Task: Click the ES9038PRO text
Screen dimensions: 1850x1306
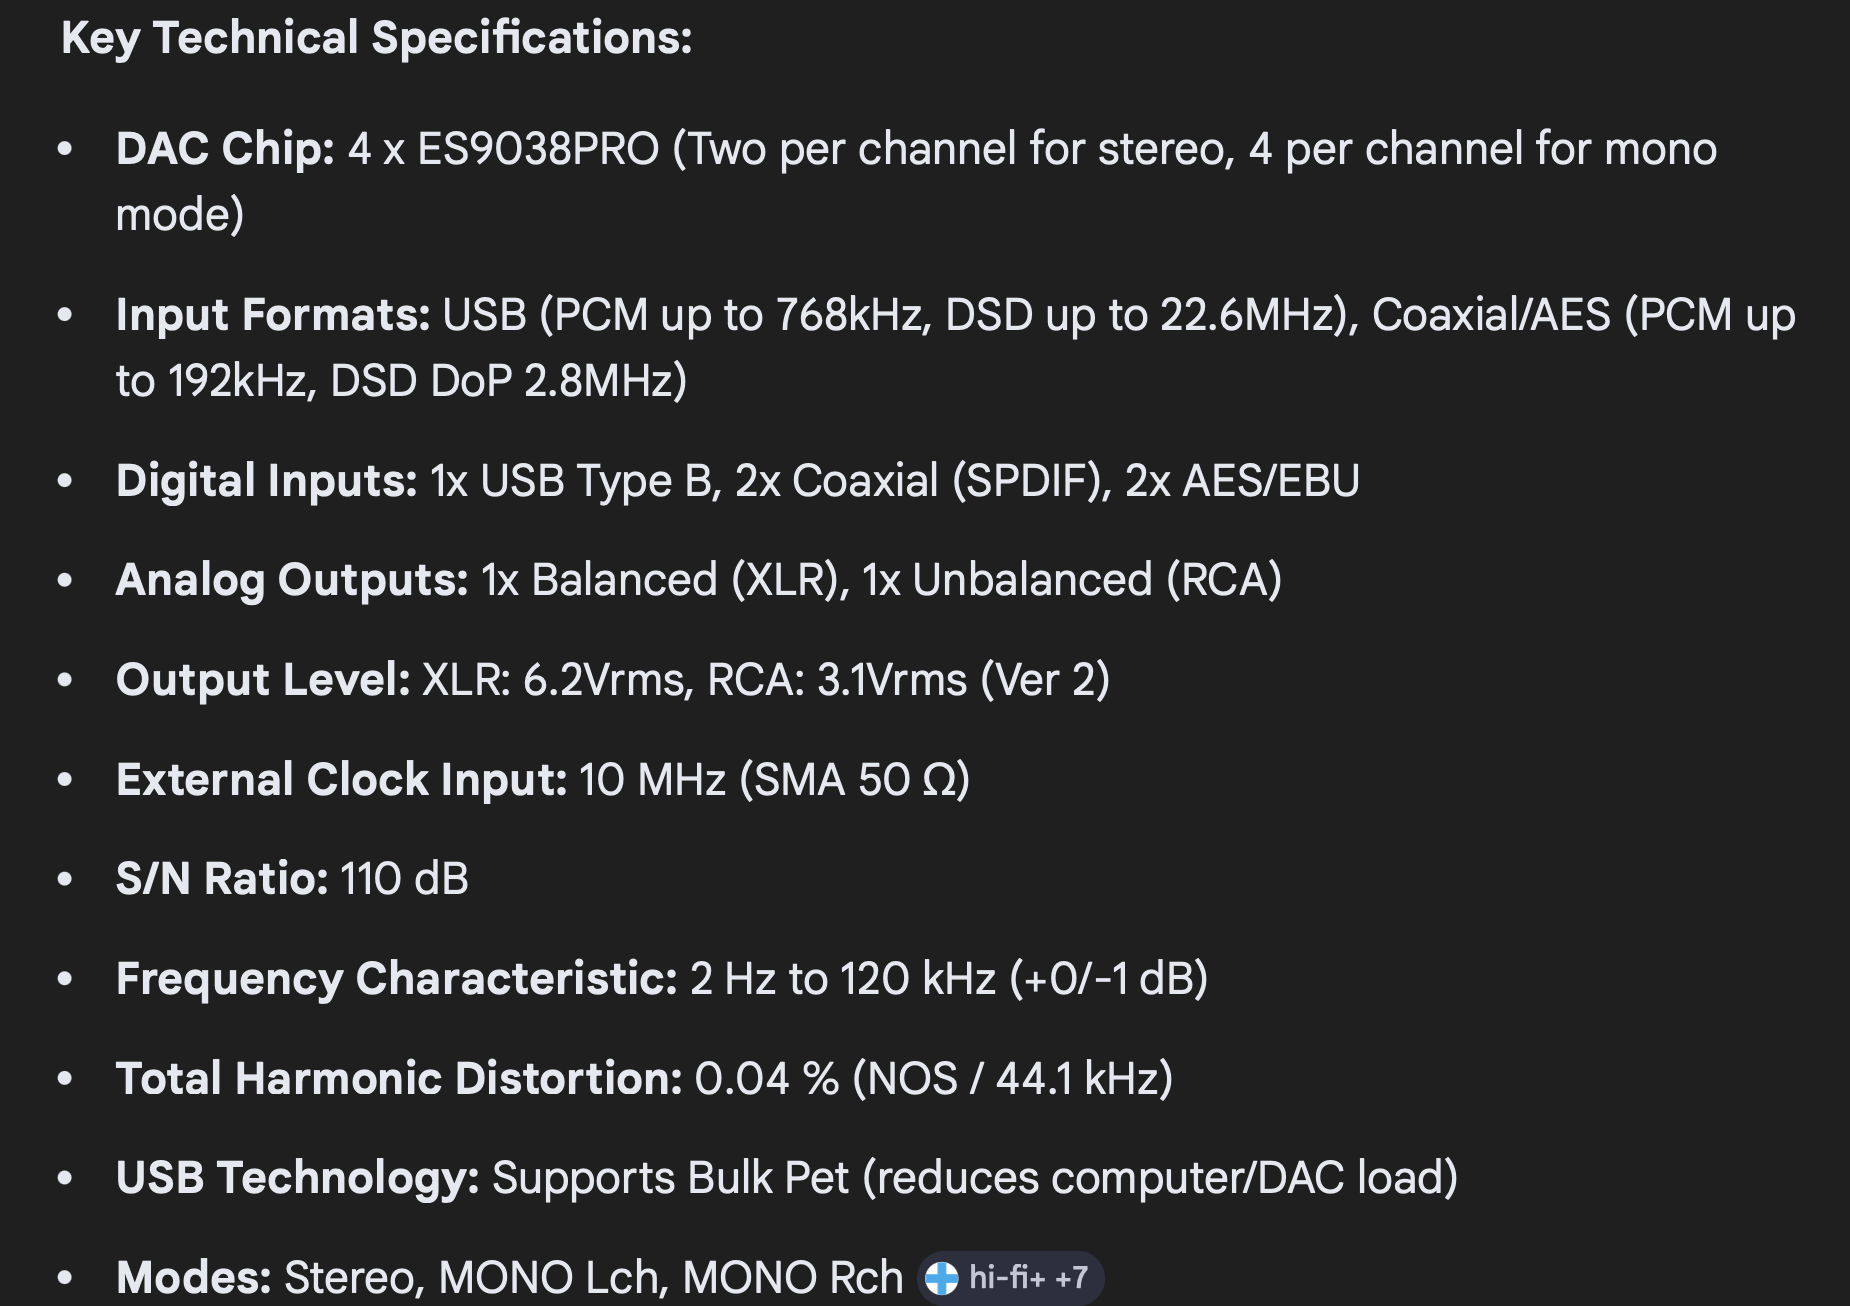Action: [x=538, y=149]
